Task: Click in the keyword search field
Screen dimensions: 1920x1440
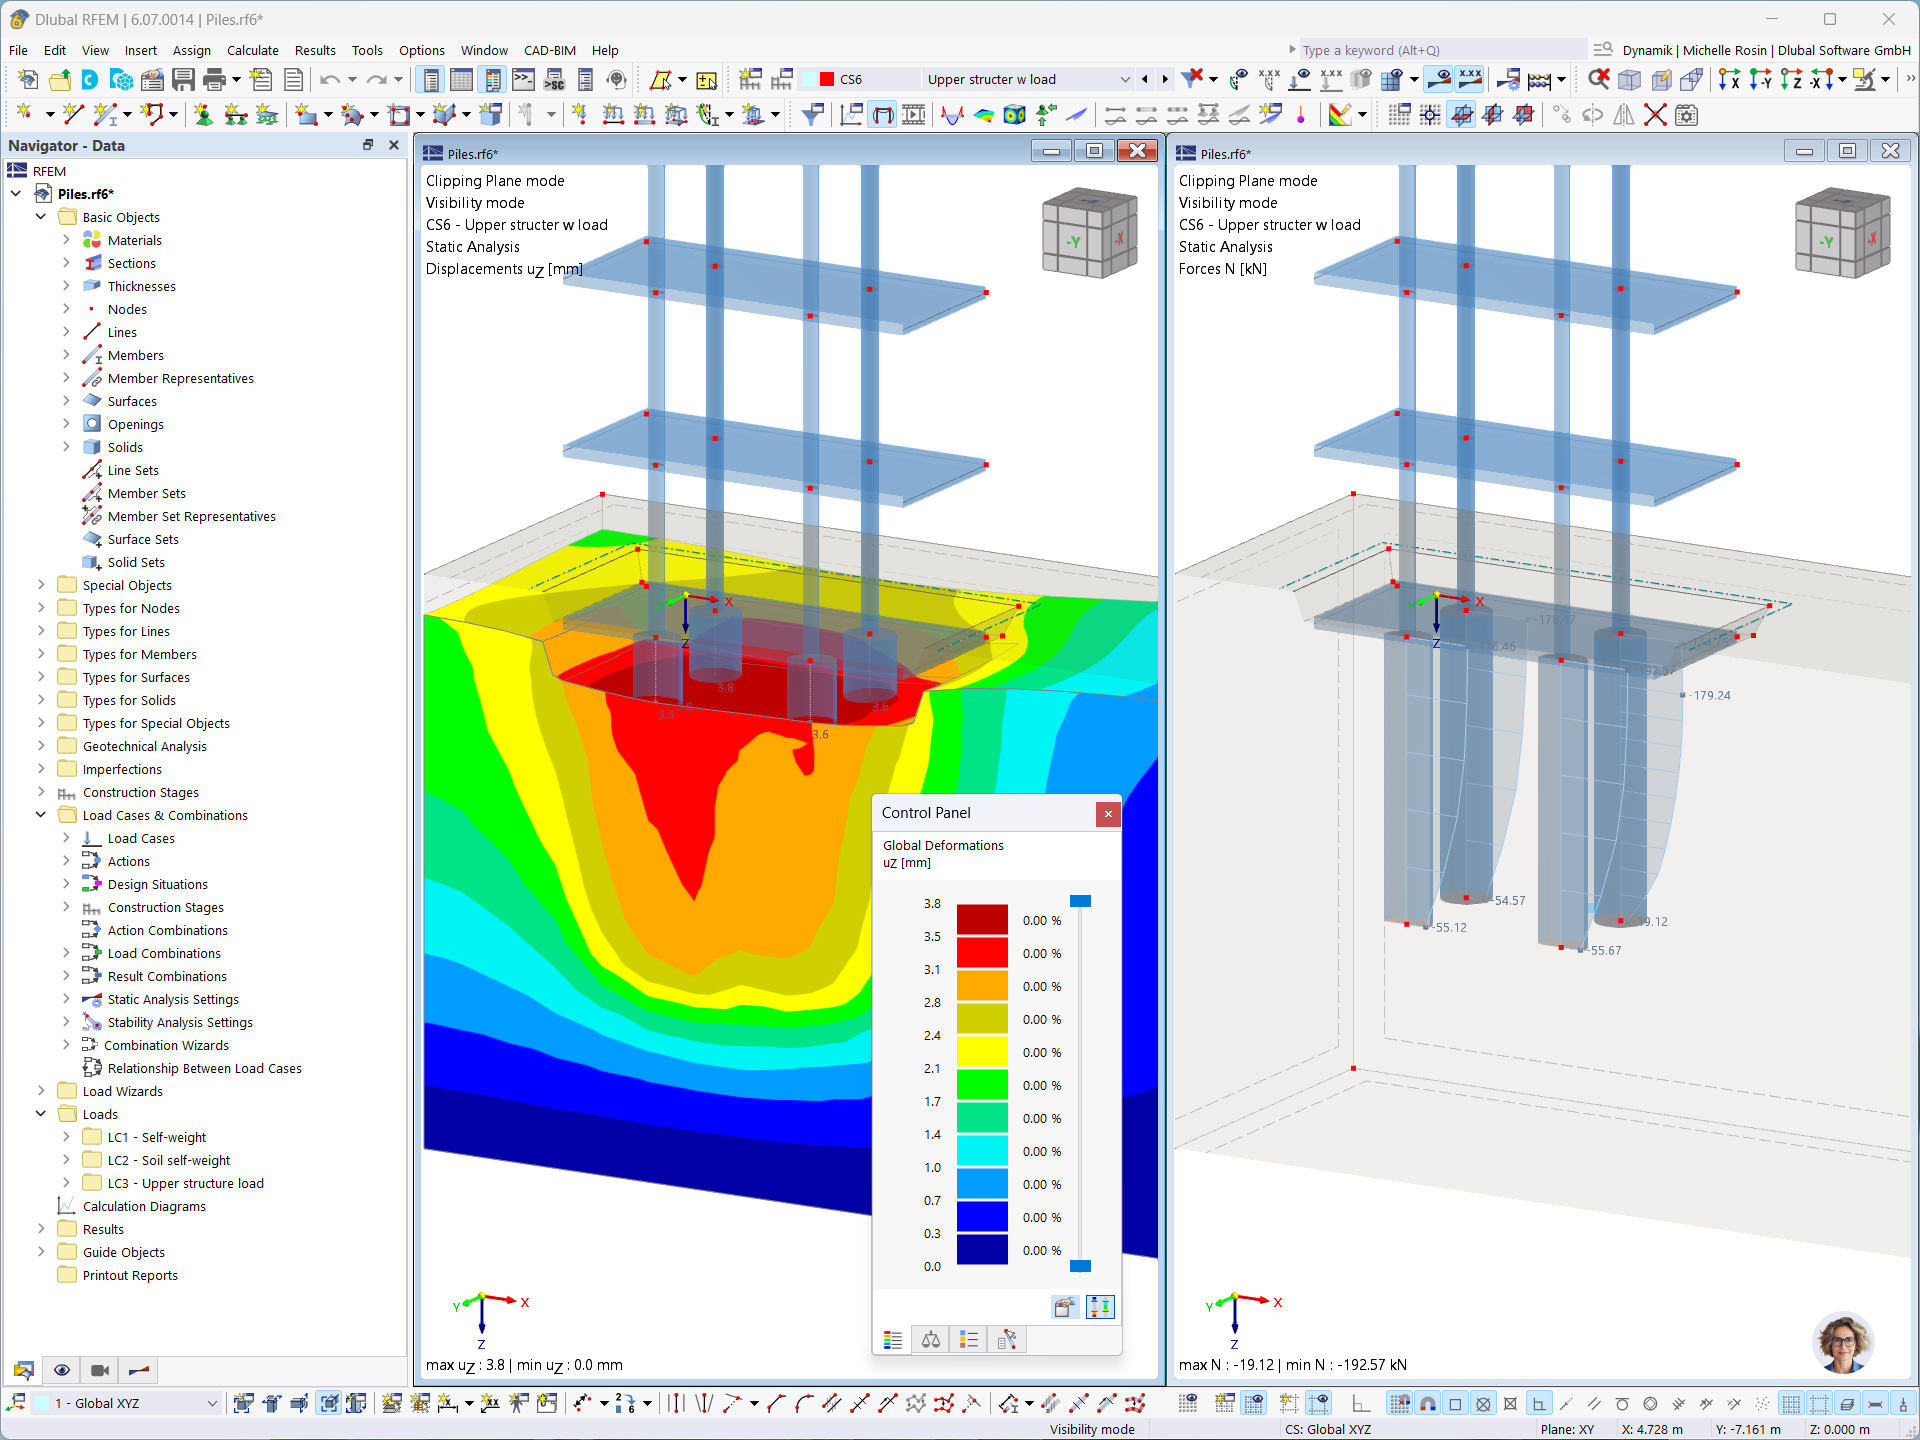Action: tap(1440, 49)
